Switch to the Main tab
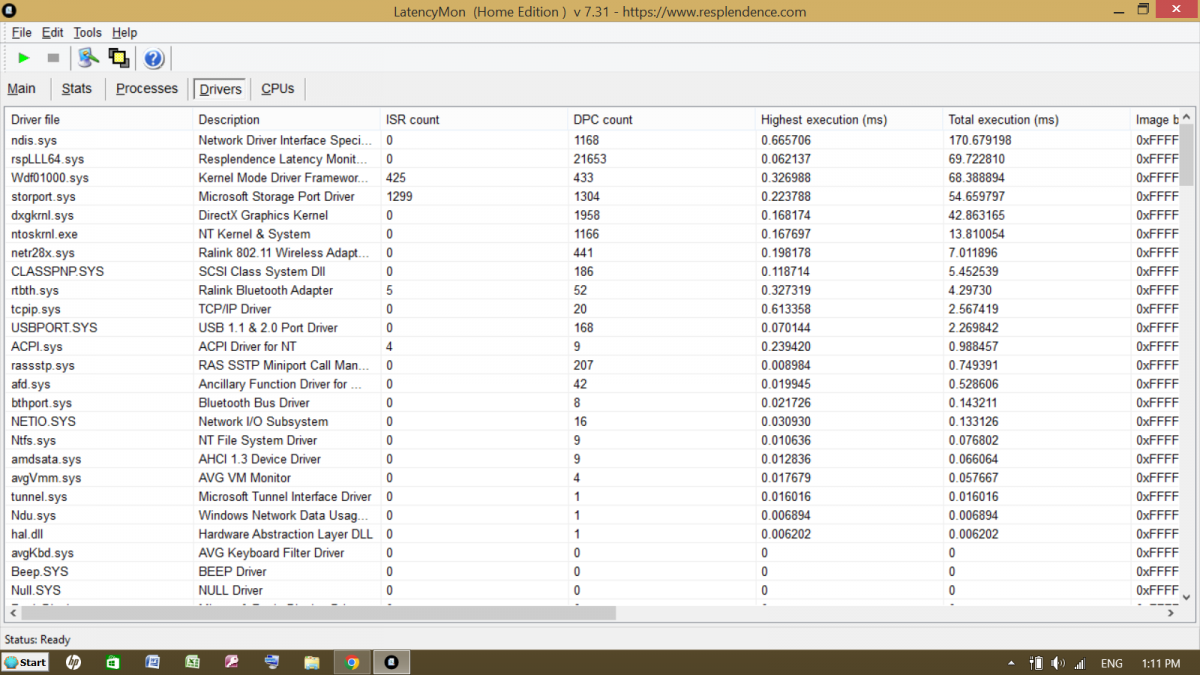Viewport: 1200px width, 675px height. point(22,89)
